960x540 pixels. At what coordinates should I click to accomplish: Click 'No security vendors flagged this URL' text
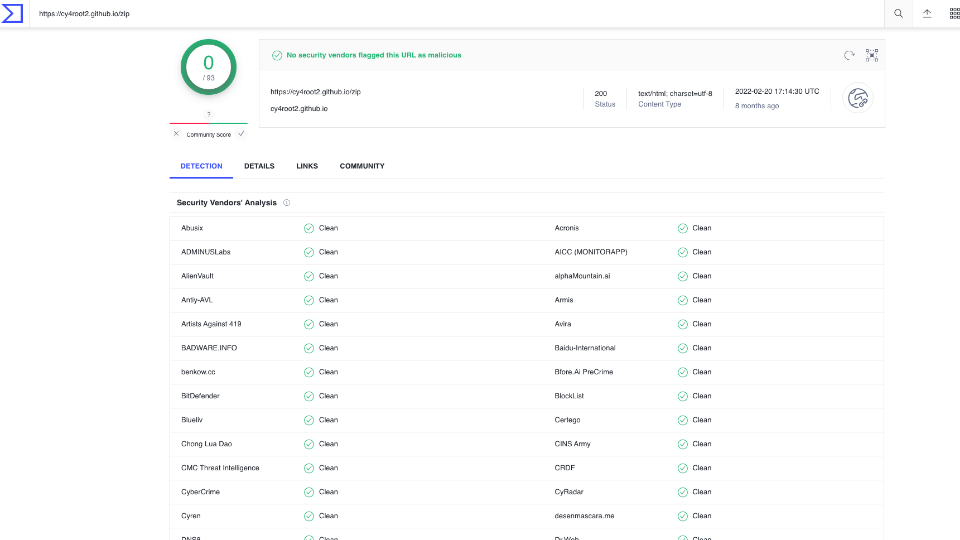(374, 55)
